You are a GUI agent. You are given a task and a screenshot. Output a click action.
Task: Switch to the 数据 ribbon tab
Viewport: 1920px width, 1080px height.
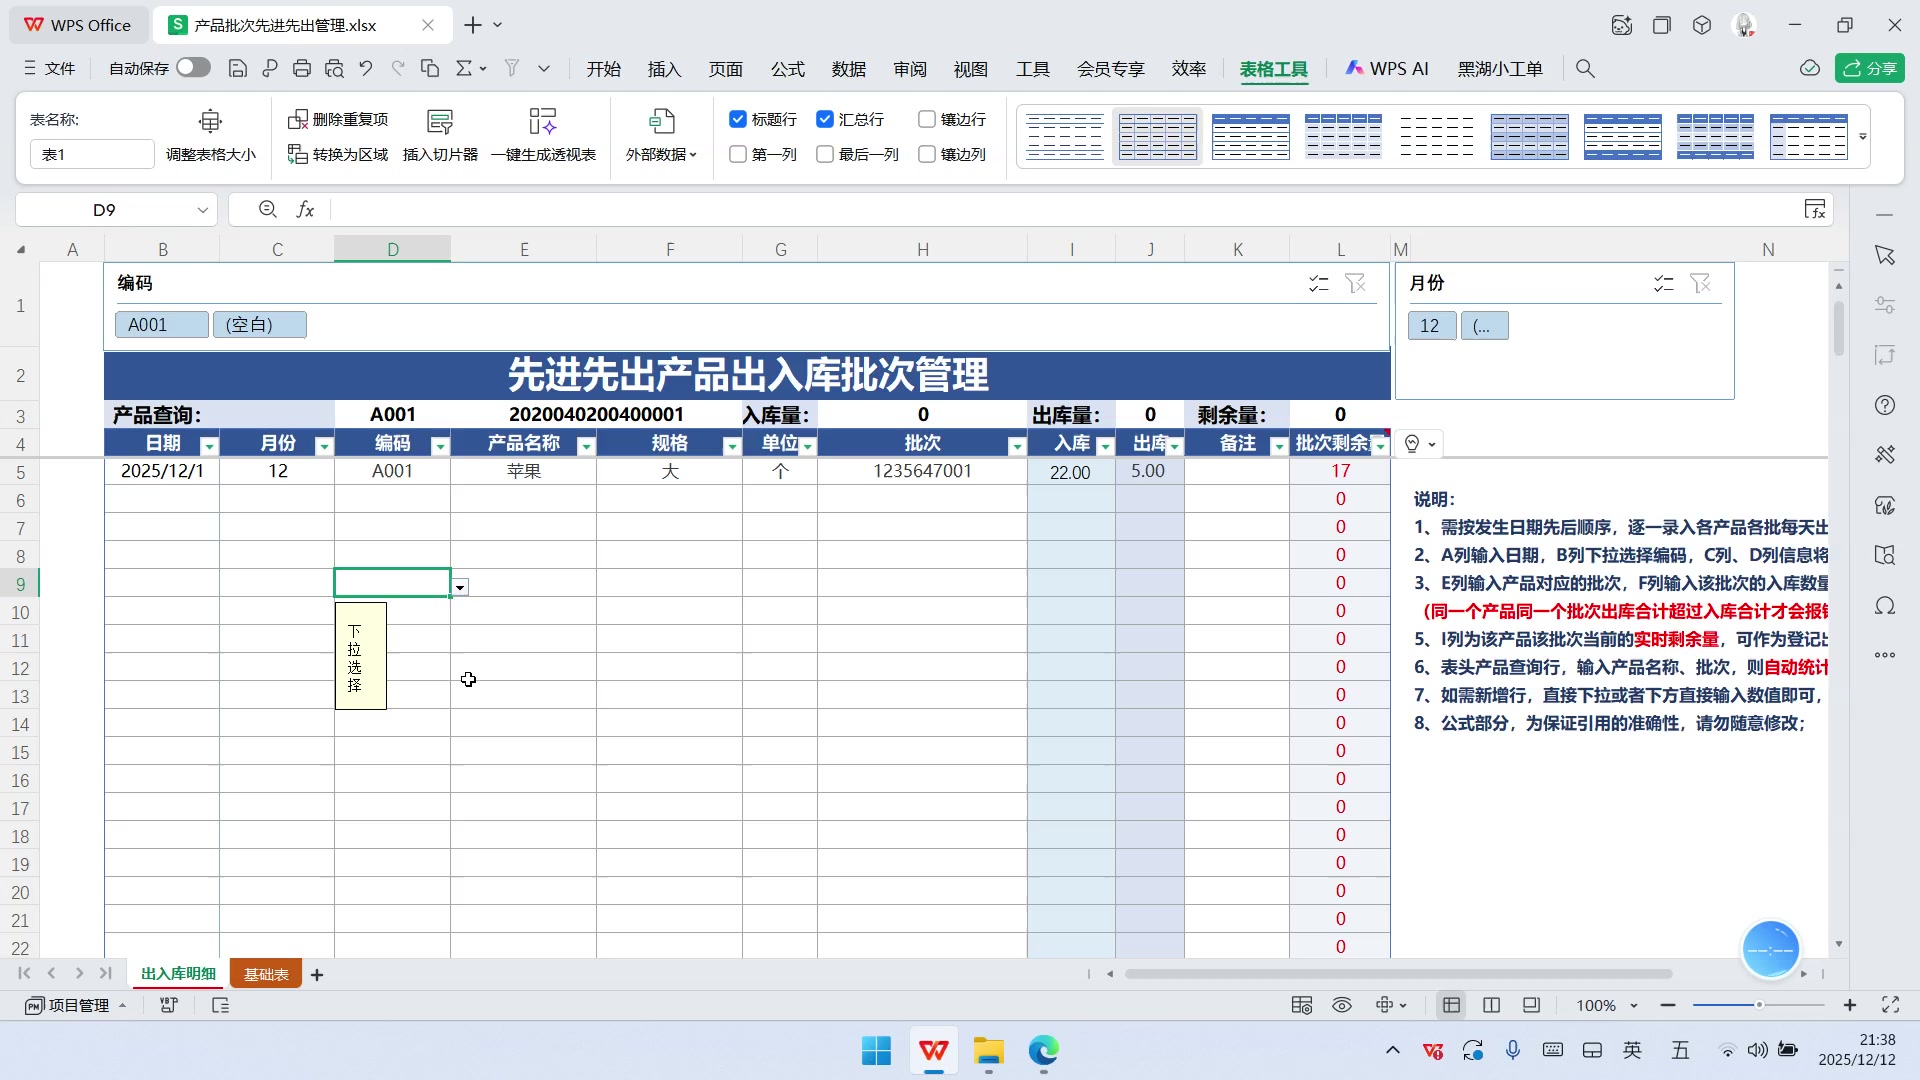(x=848, y=68)
